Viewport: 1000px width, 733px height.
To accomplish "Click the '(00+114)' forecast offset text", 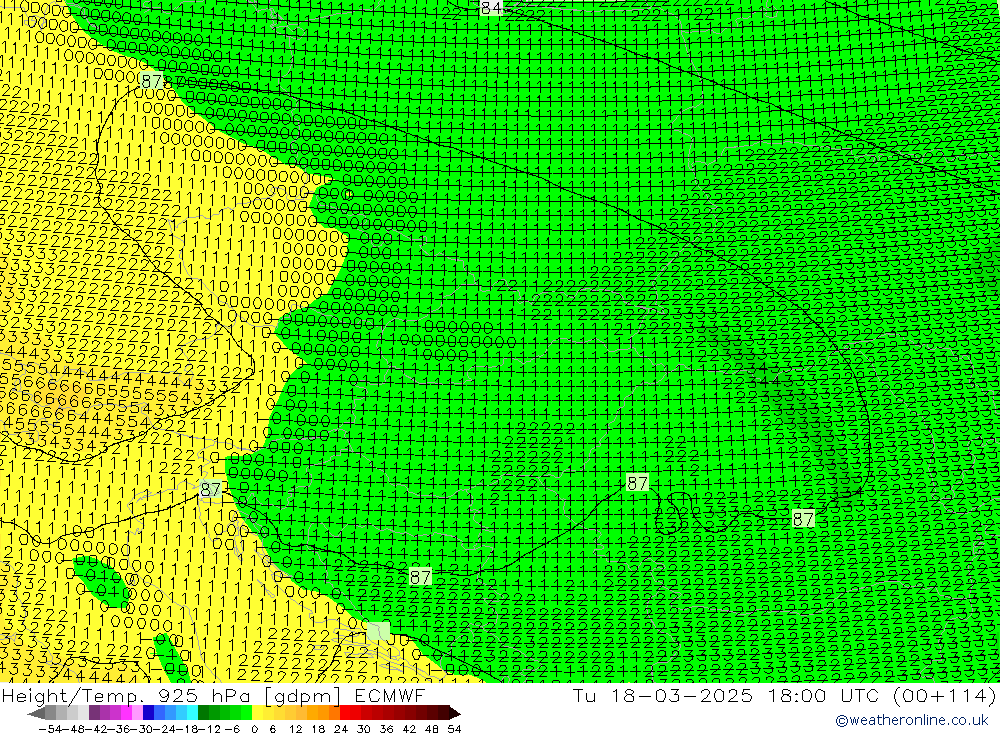I will [x=944, y=696].
